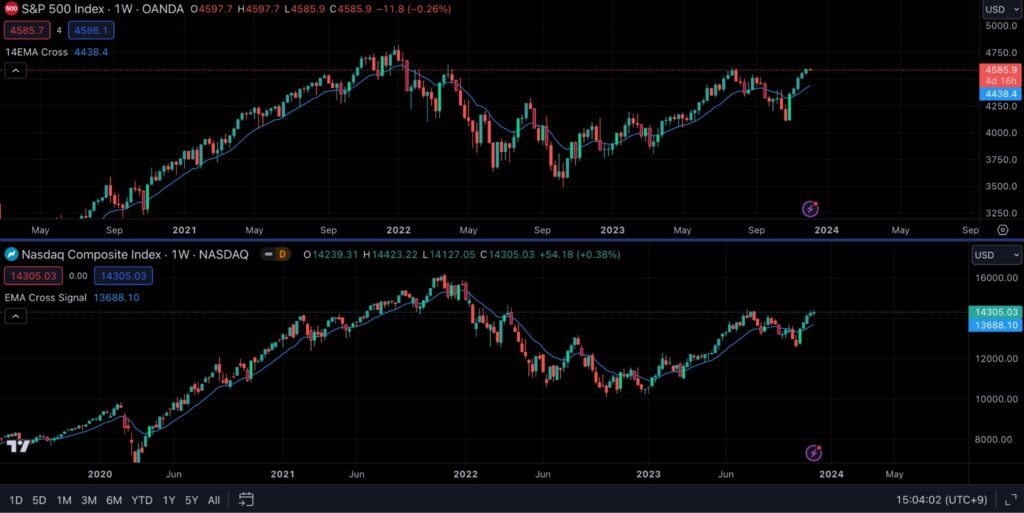Click the Nasdaq sell price 14305.03 button
Screen dimensions: 1024x513
tap(33, 275)
